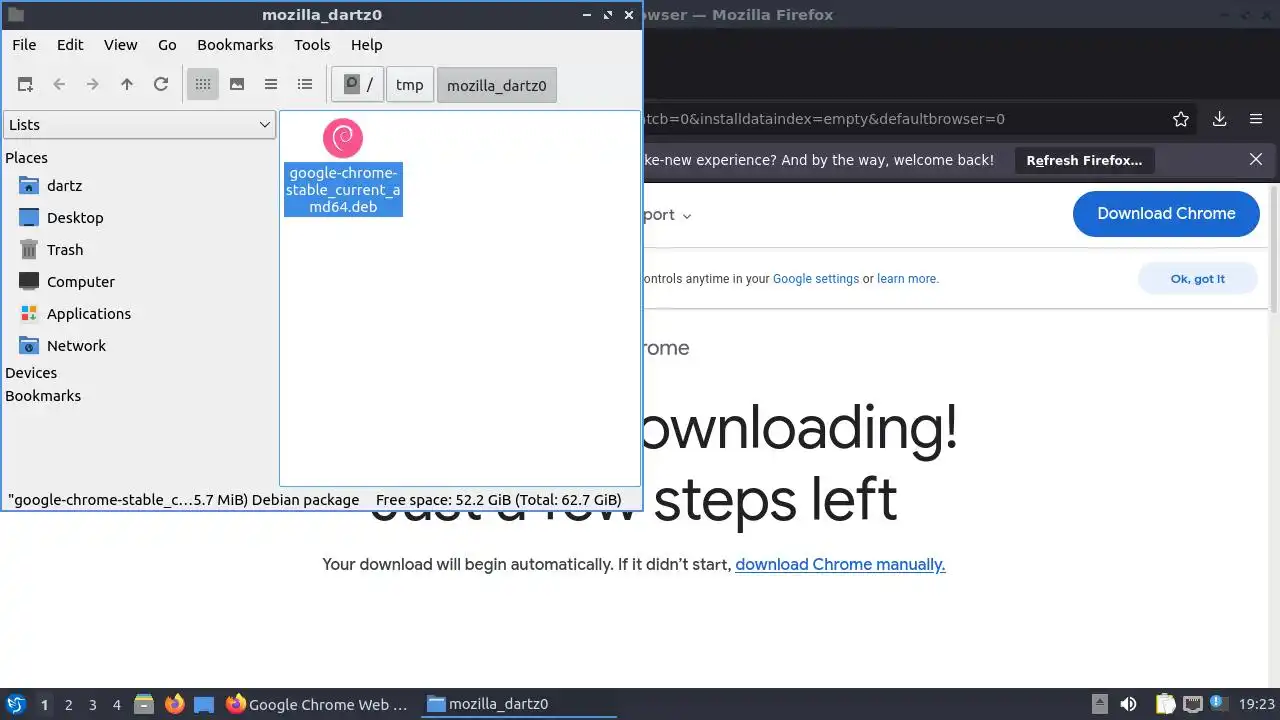Click the file manager title bar icon
Image resolution: width=1280 pixels, height=720 pixels.
pos(15,15)
